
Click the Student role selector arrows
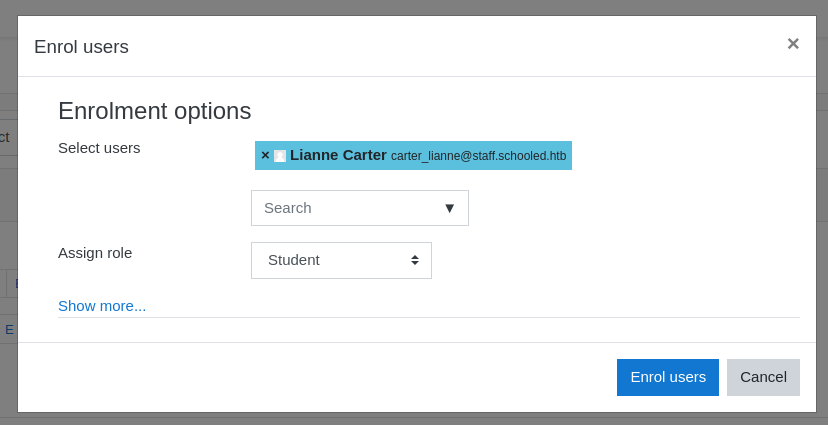point(415,260)
